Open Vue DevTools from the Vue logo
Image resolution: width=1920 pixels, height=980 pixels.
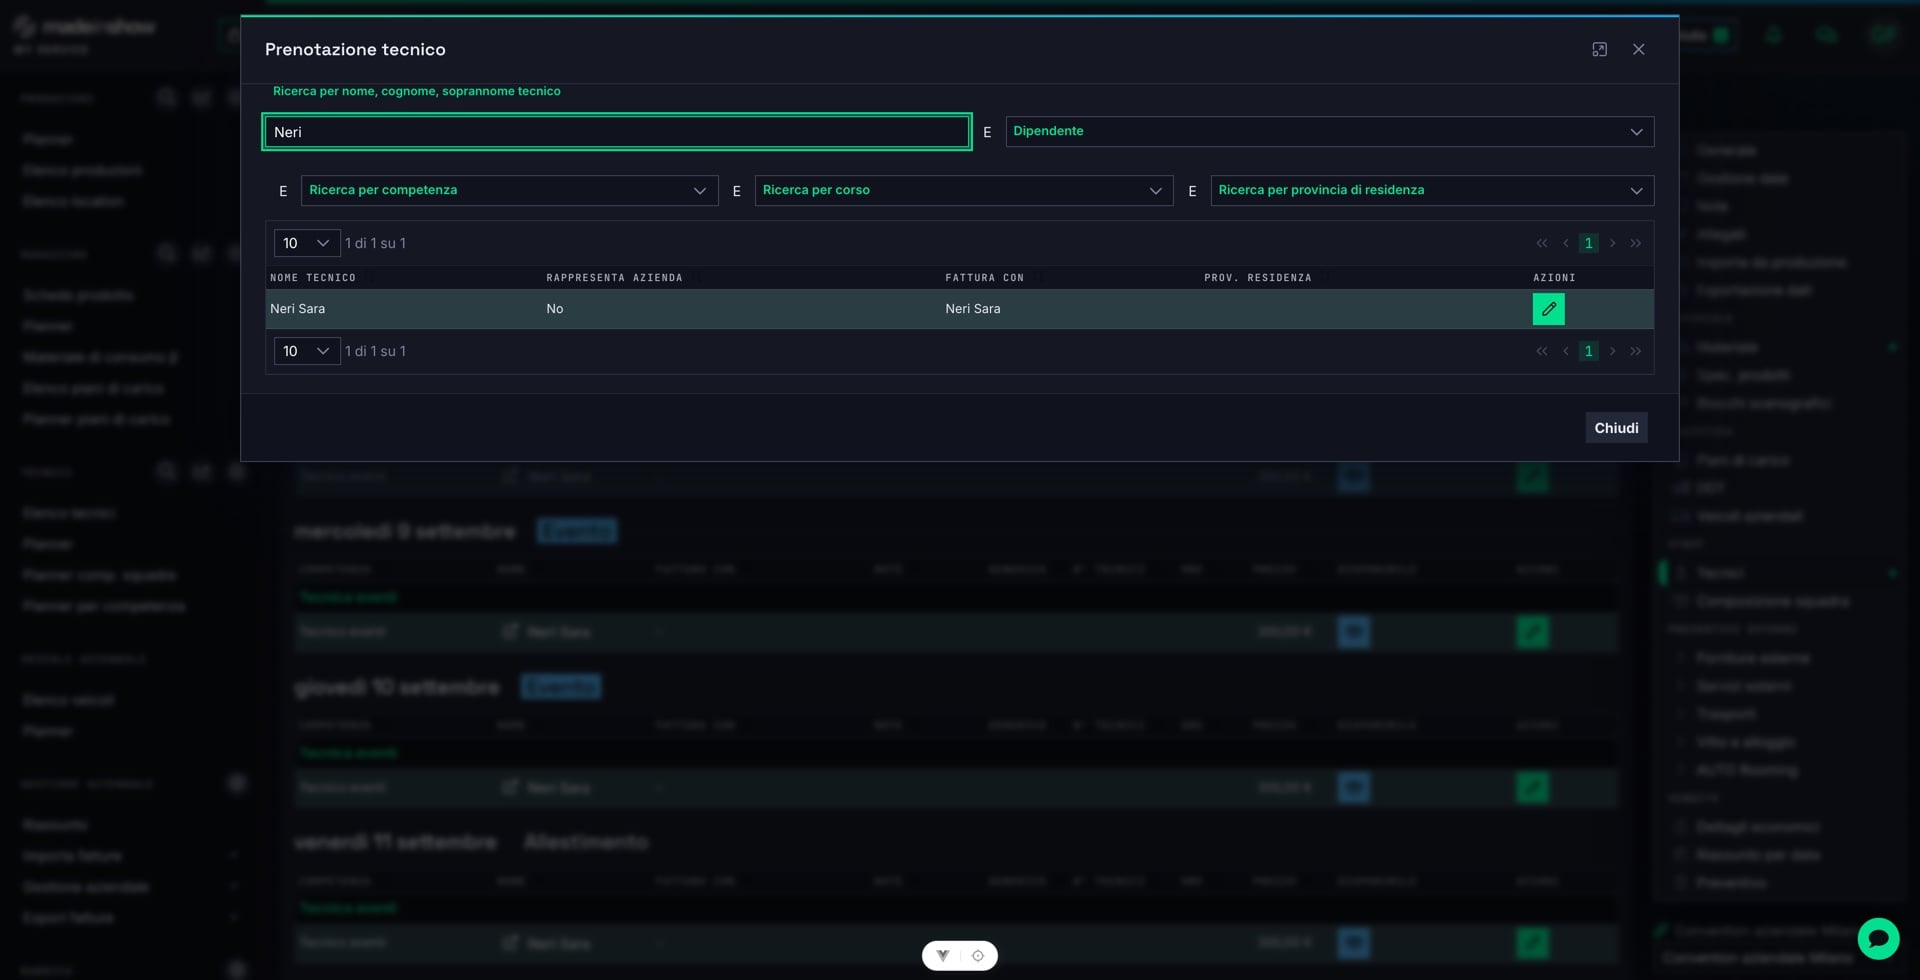pos(943,956)
